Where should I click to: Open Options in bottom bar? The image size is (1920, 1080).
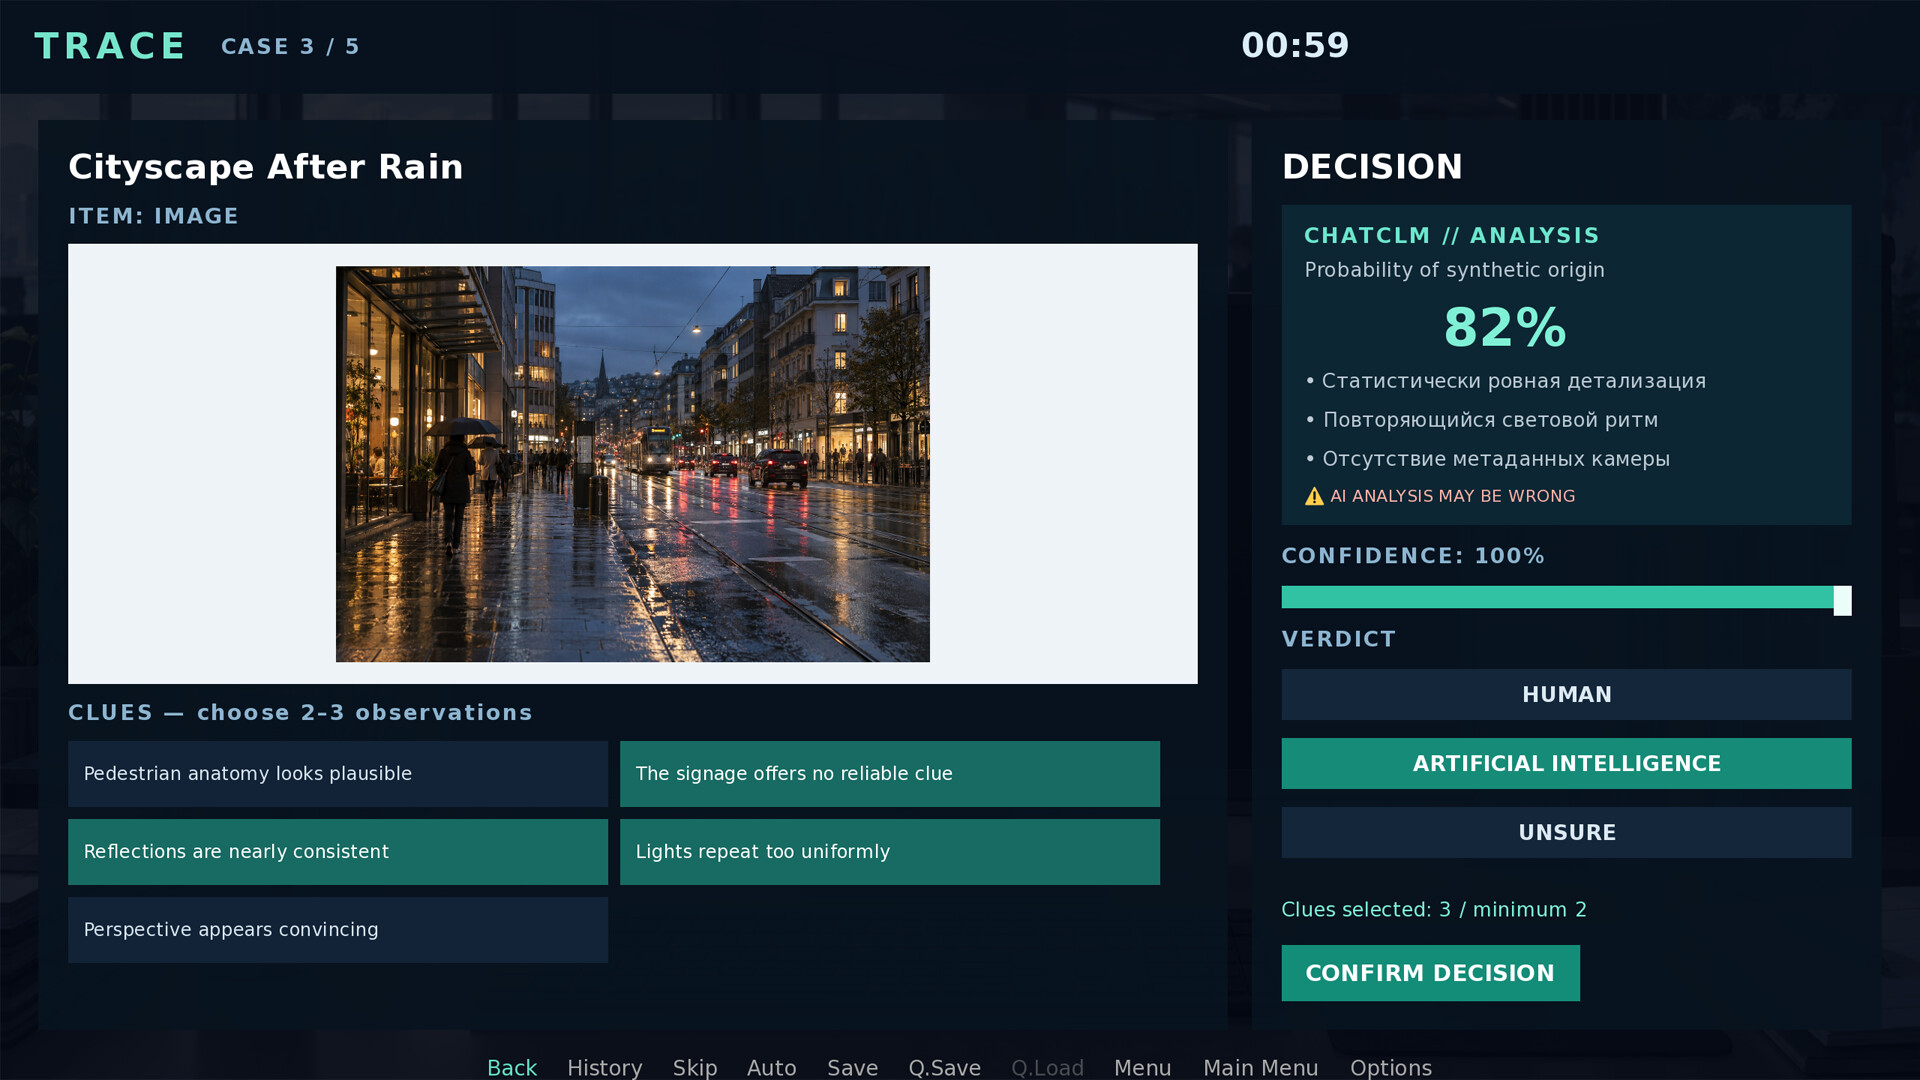1391,1067
